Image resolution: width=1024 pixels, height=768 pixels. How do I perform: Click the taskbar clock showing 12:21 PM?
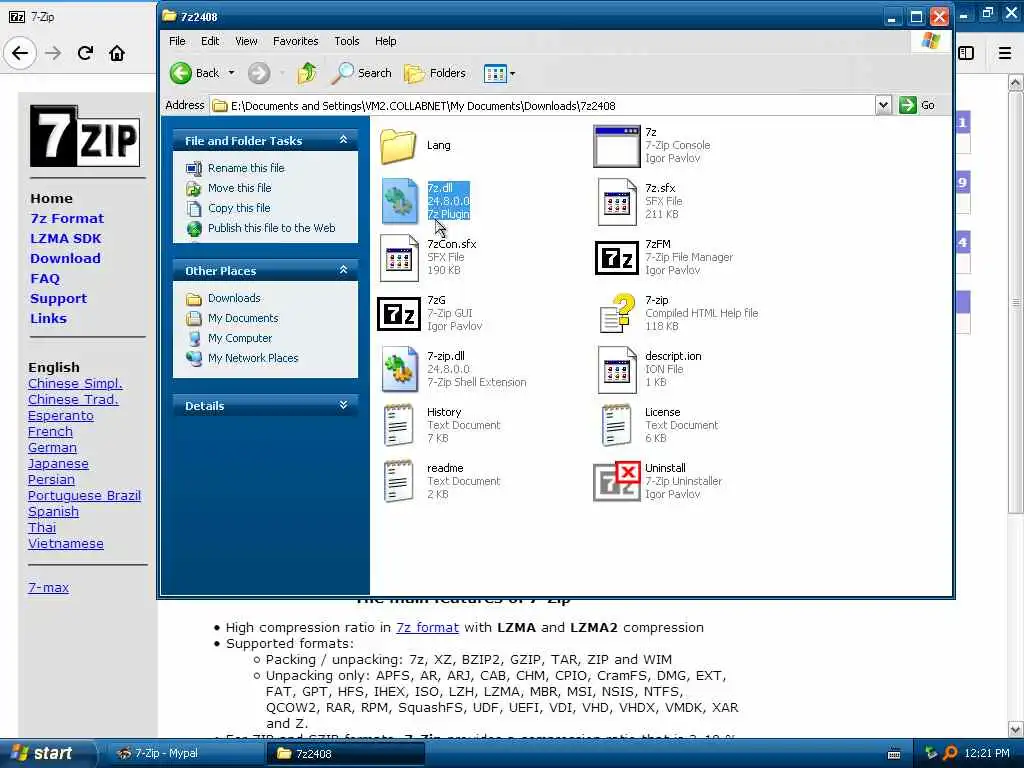(986, 754)
